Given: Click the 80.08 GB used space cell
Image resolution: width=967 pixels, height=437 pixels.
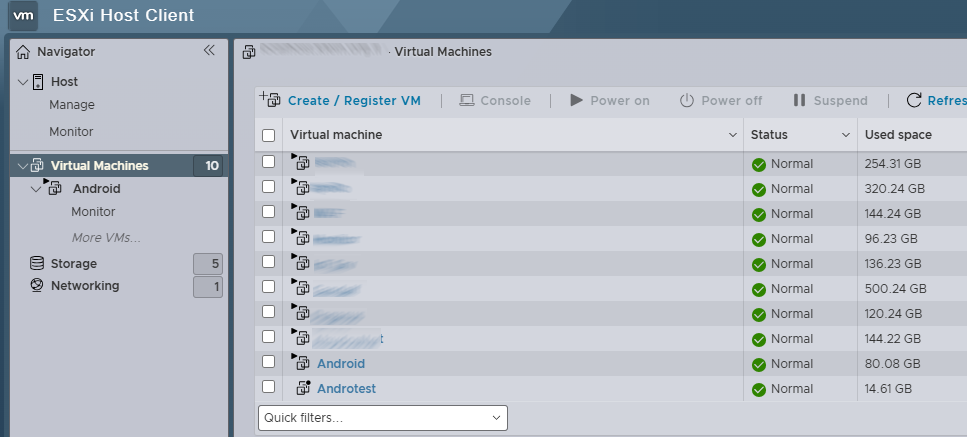Looking at the screenshot, I should (892, 364).
